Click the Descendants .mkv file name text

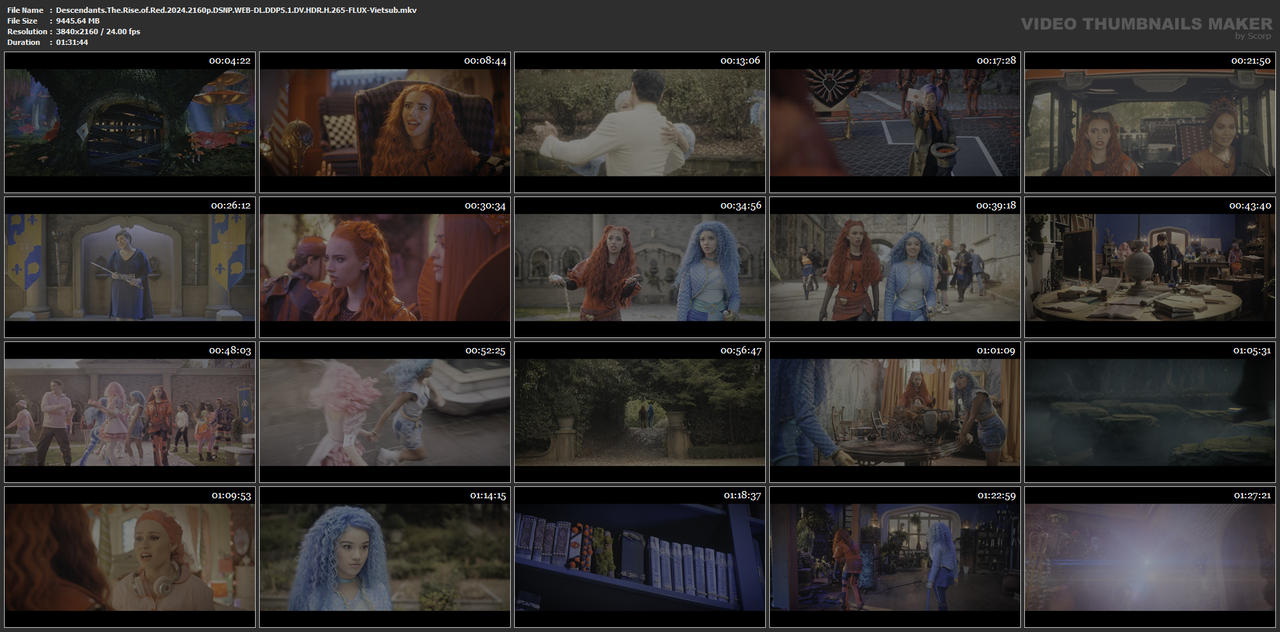coord(236,10)
